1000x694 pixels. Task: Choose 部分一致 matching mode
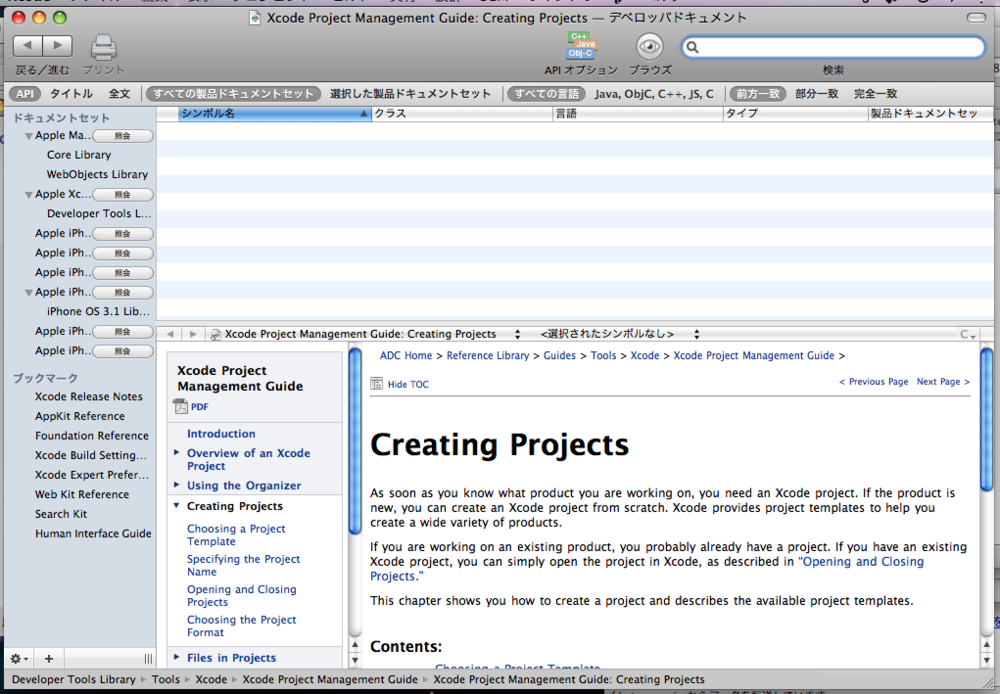[816, 94]
